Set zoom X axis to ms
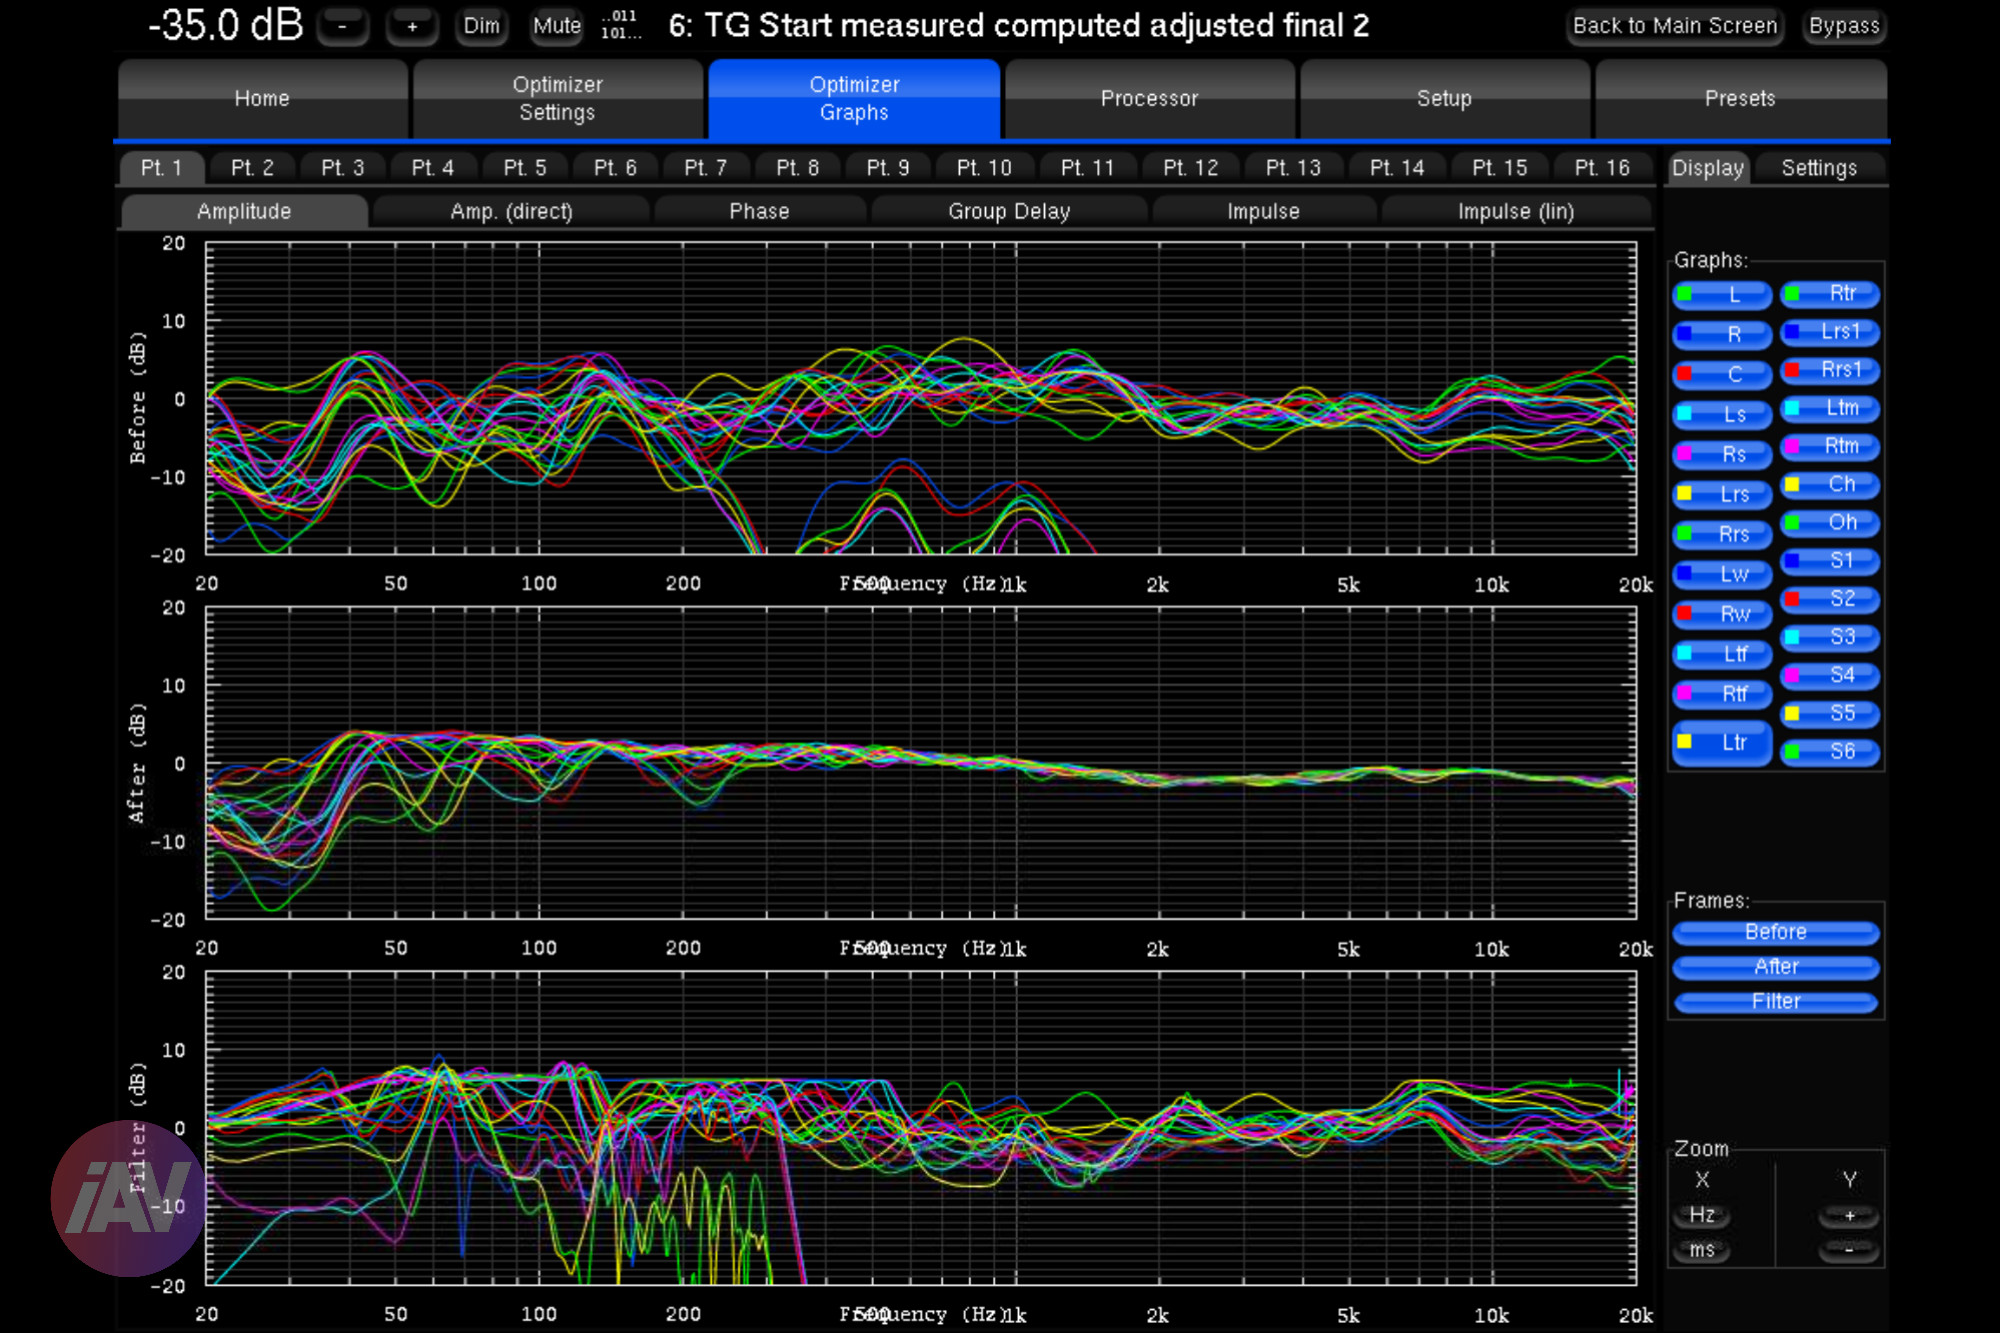Viewport: 2000px width, 1333px height. [x=1702, y=1250]
